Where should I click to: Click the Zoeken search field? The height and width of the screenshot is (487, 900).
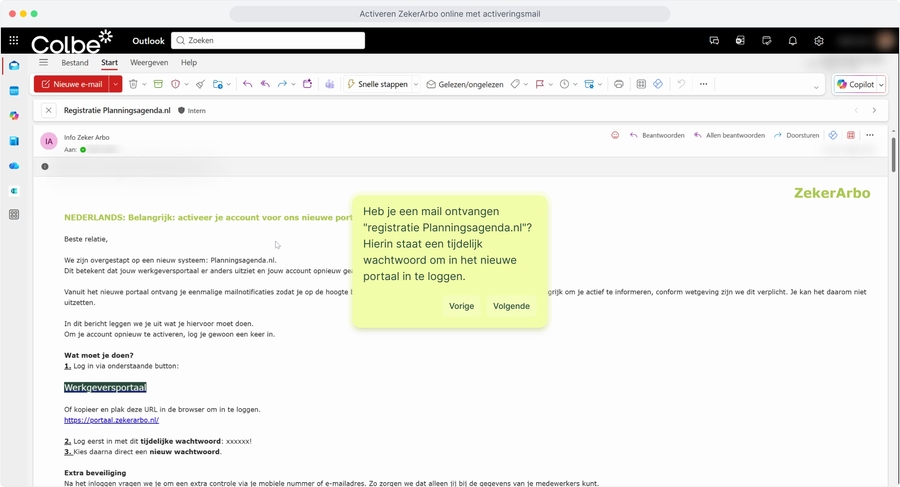267,41
